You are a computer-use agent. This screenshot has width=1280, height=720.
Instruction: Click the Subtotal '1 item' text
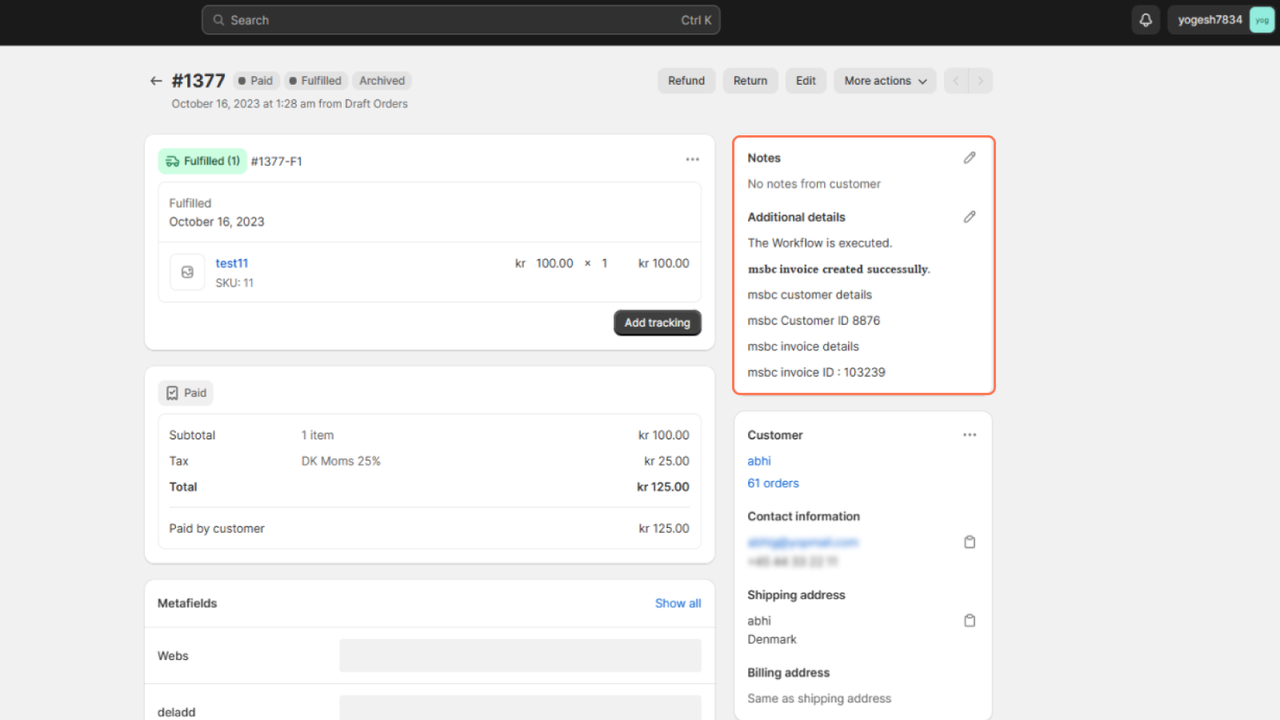coord(318,435)
